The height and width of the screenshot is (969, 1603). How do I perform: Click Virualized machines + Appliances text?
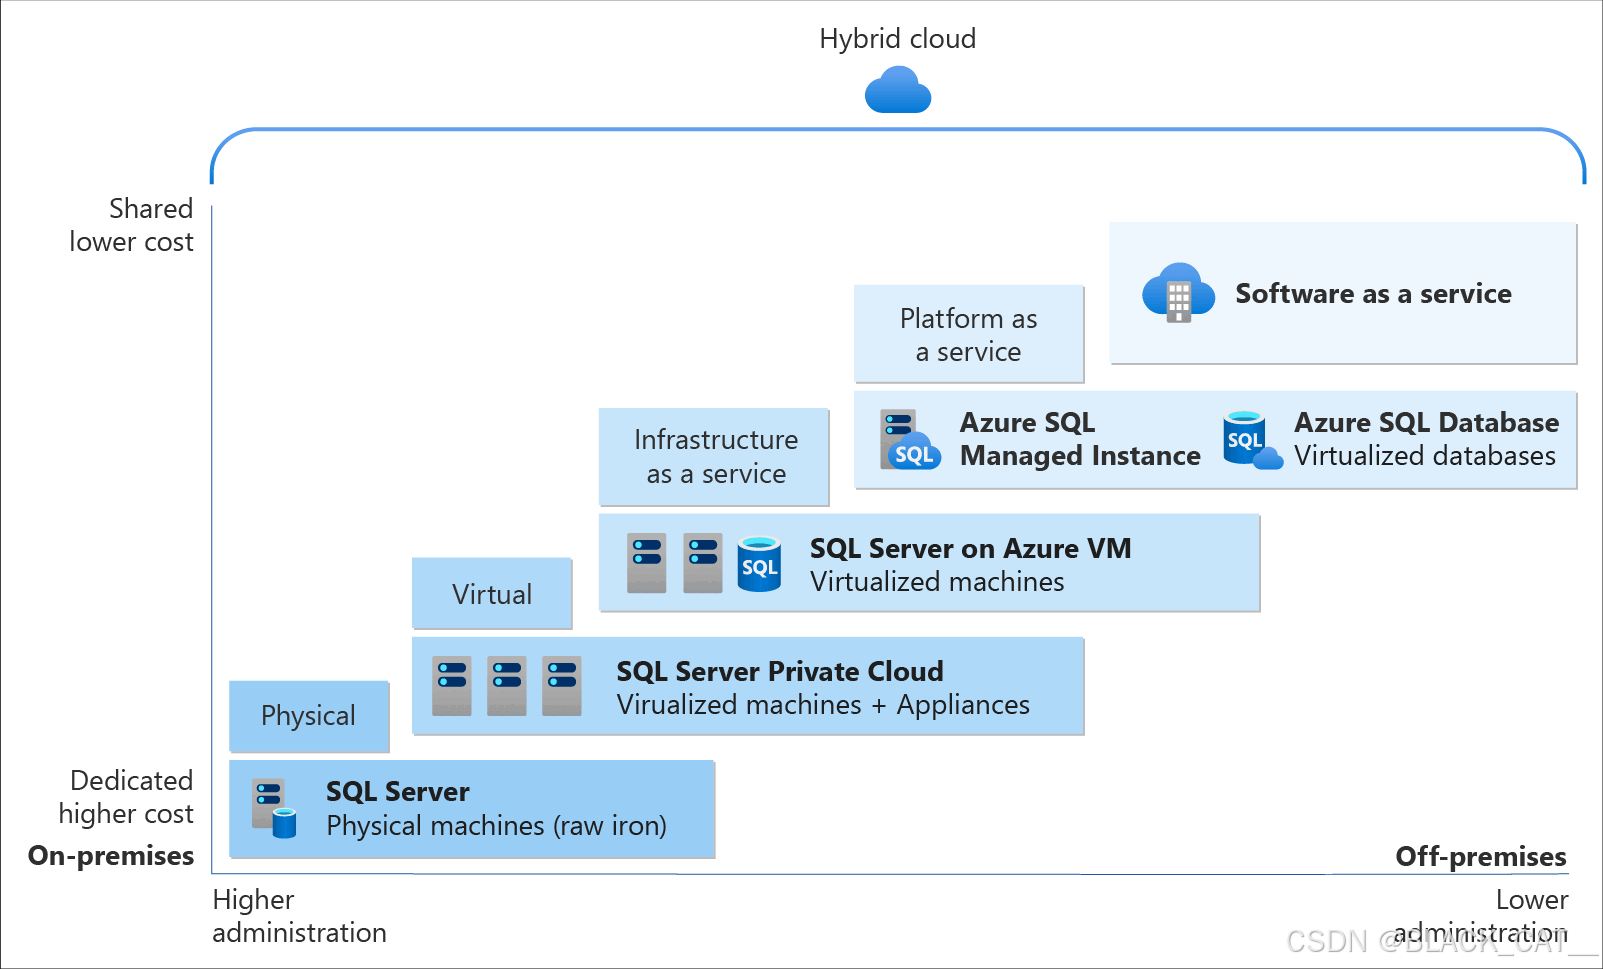[823, 705]
